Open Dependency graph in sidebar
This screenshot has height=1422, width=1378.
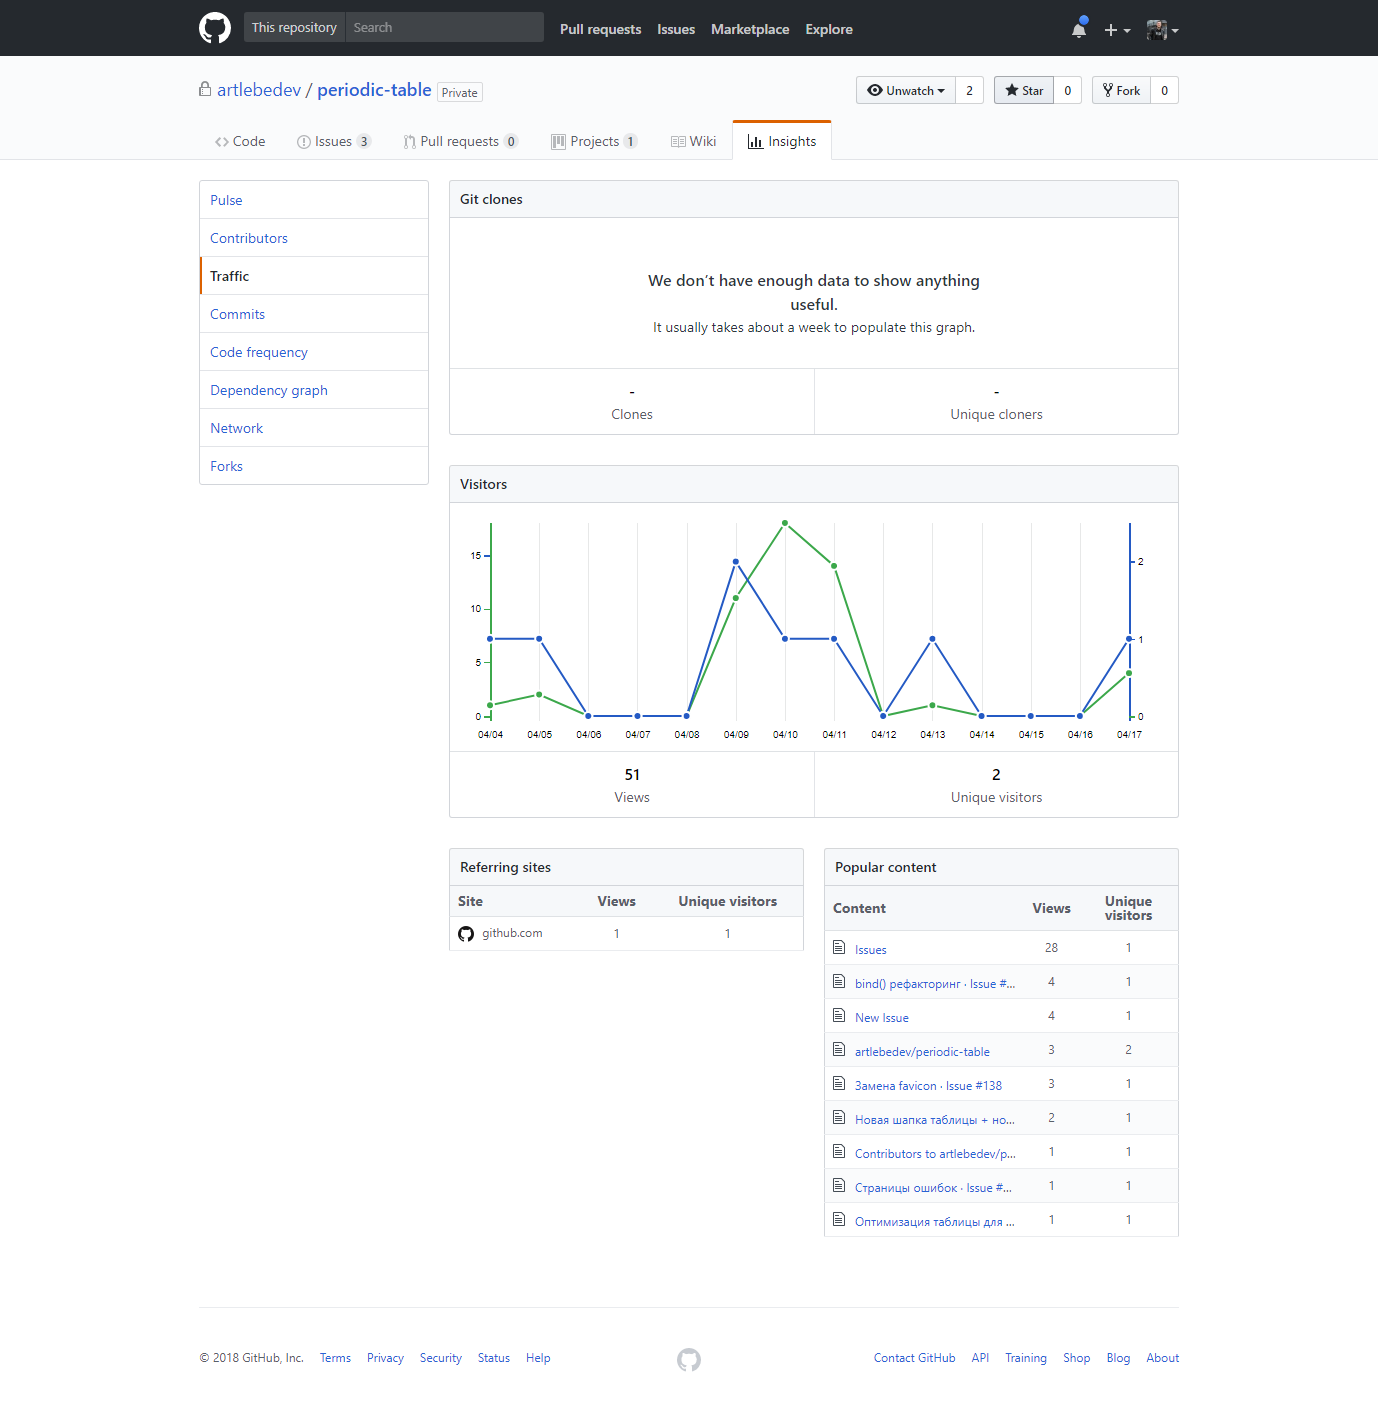point(269,390)
